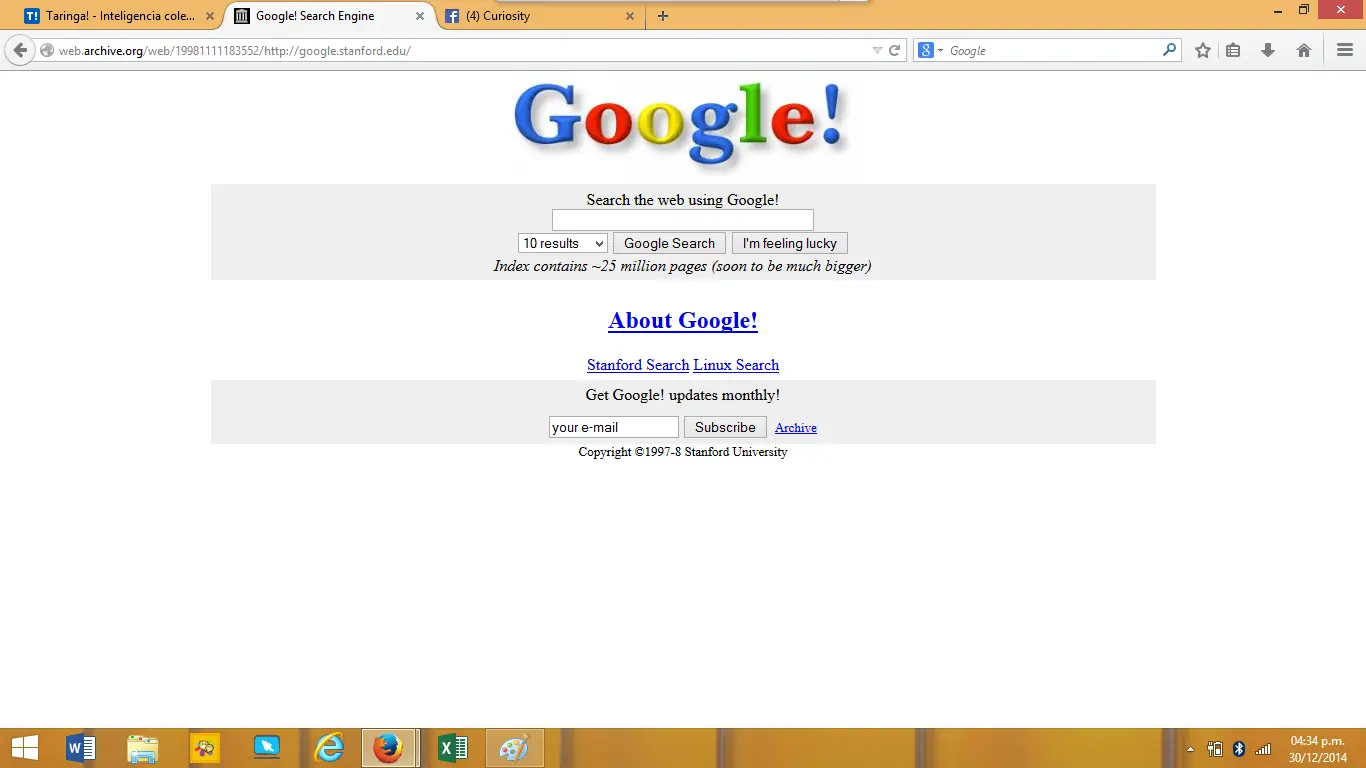The height and width of the screenshot is (768, 1366).
Task: Close the Taringa! tab
Action: point(209,16)
